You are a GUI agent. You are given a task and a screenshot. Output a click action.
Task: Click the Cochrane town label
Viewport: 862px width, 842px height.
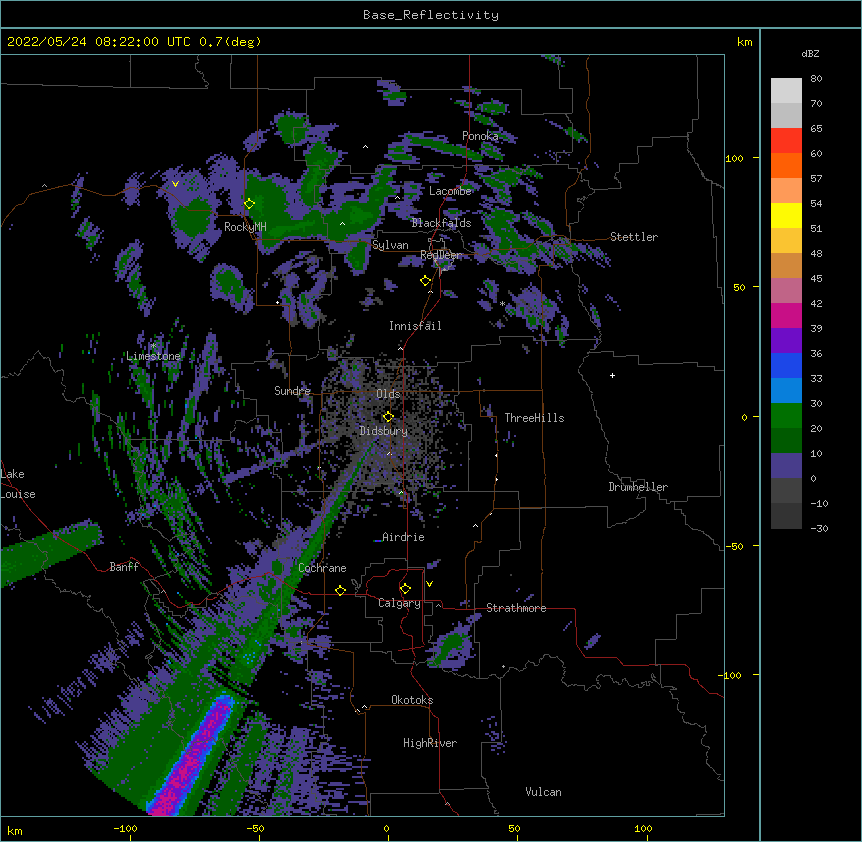coord(322,568)
